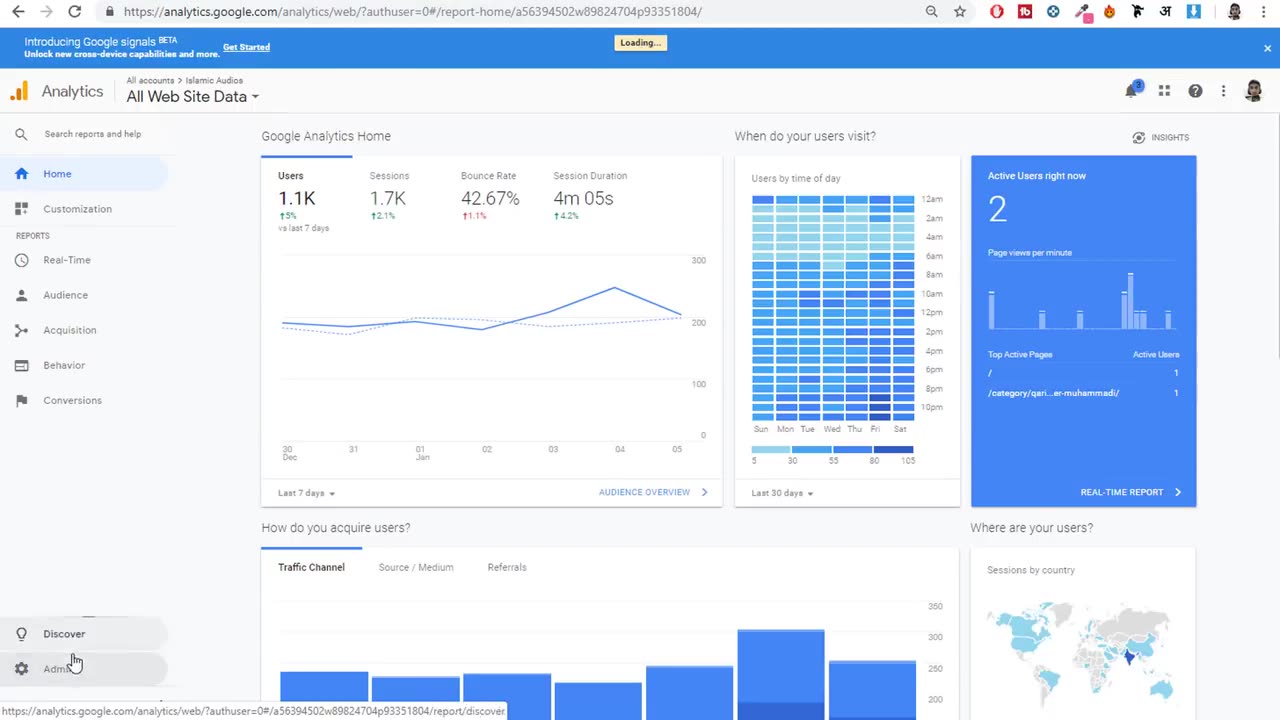This screenshot has height=720, width=1280.
Task: Bookmark this page with the star icon
Action: (x=960, y=12)
